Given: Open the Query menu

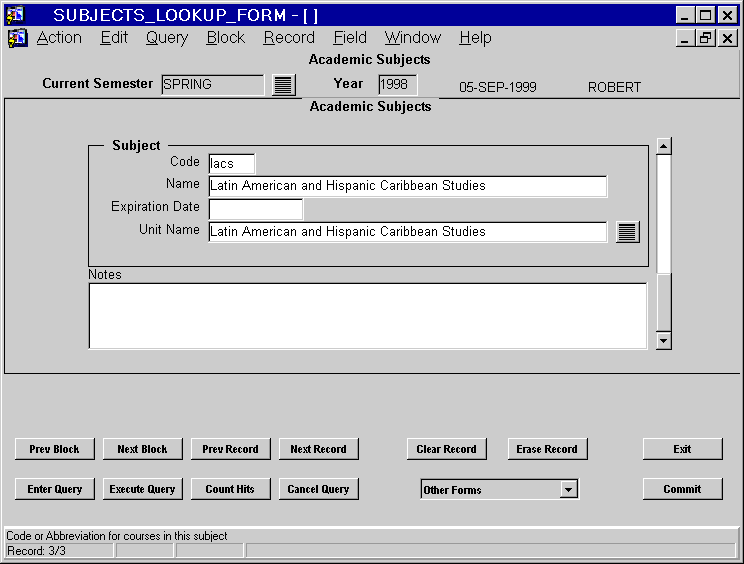Looking at the screenshot, I should pos(167,37).
